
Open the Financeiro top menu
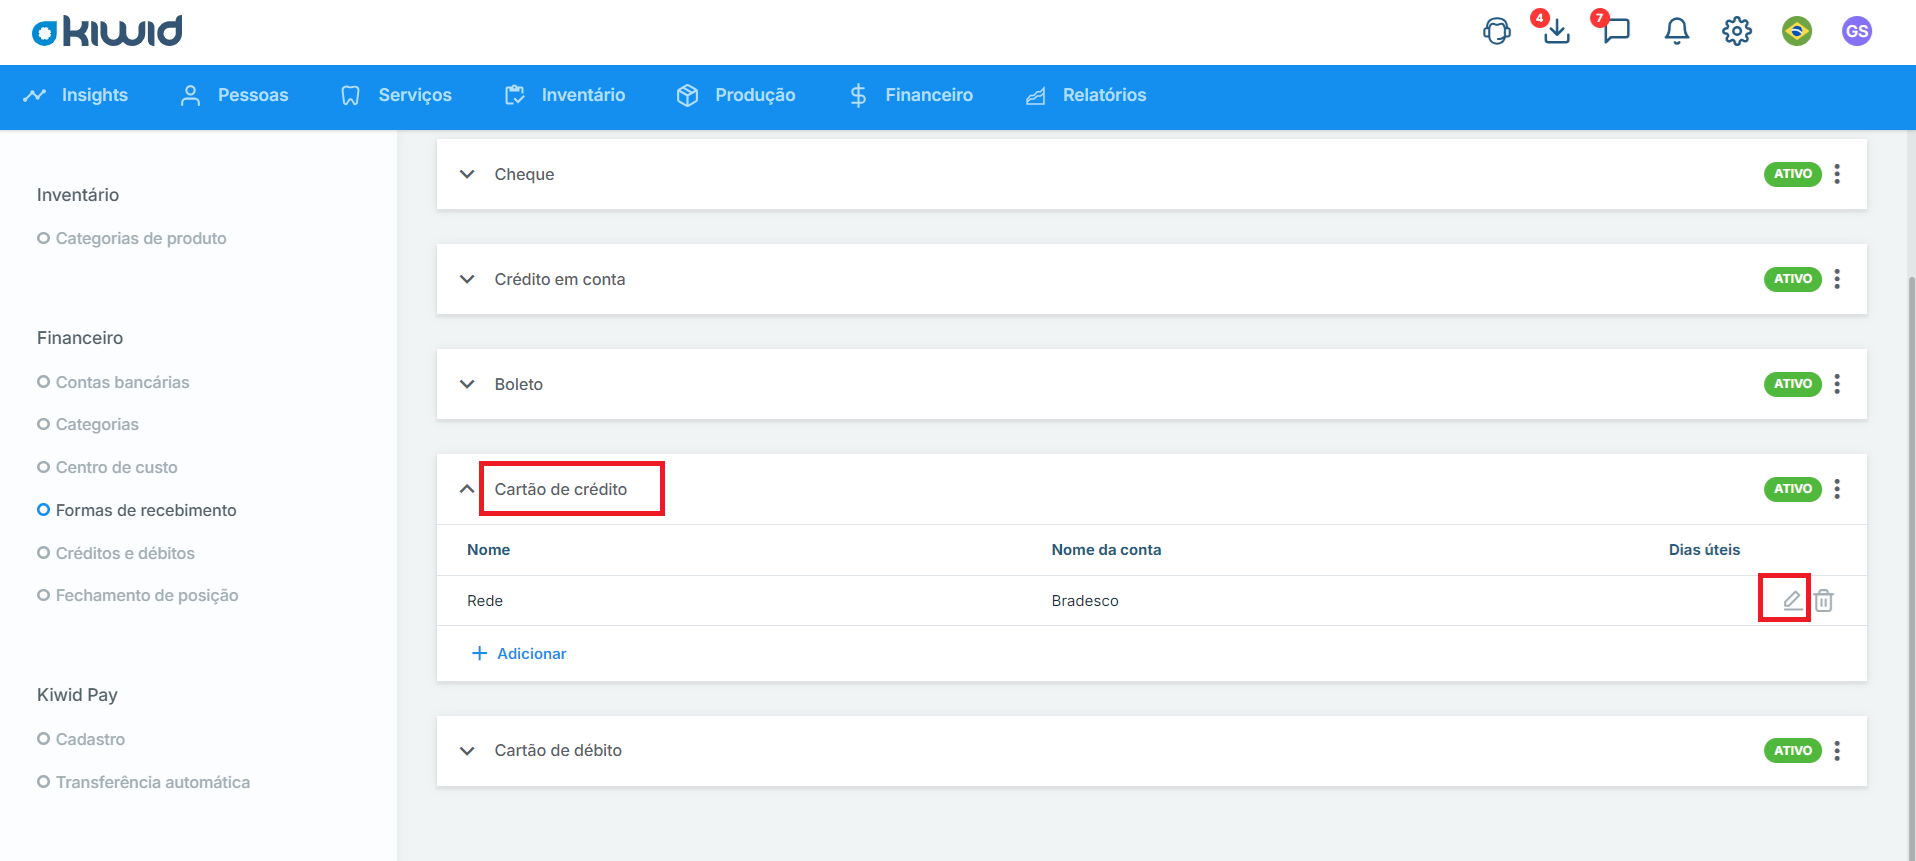click(911, 95)
